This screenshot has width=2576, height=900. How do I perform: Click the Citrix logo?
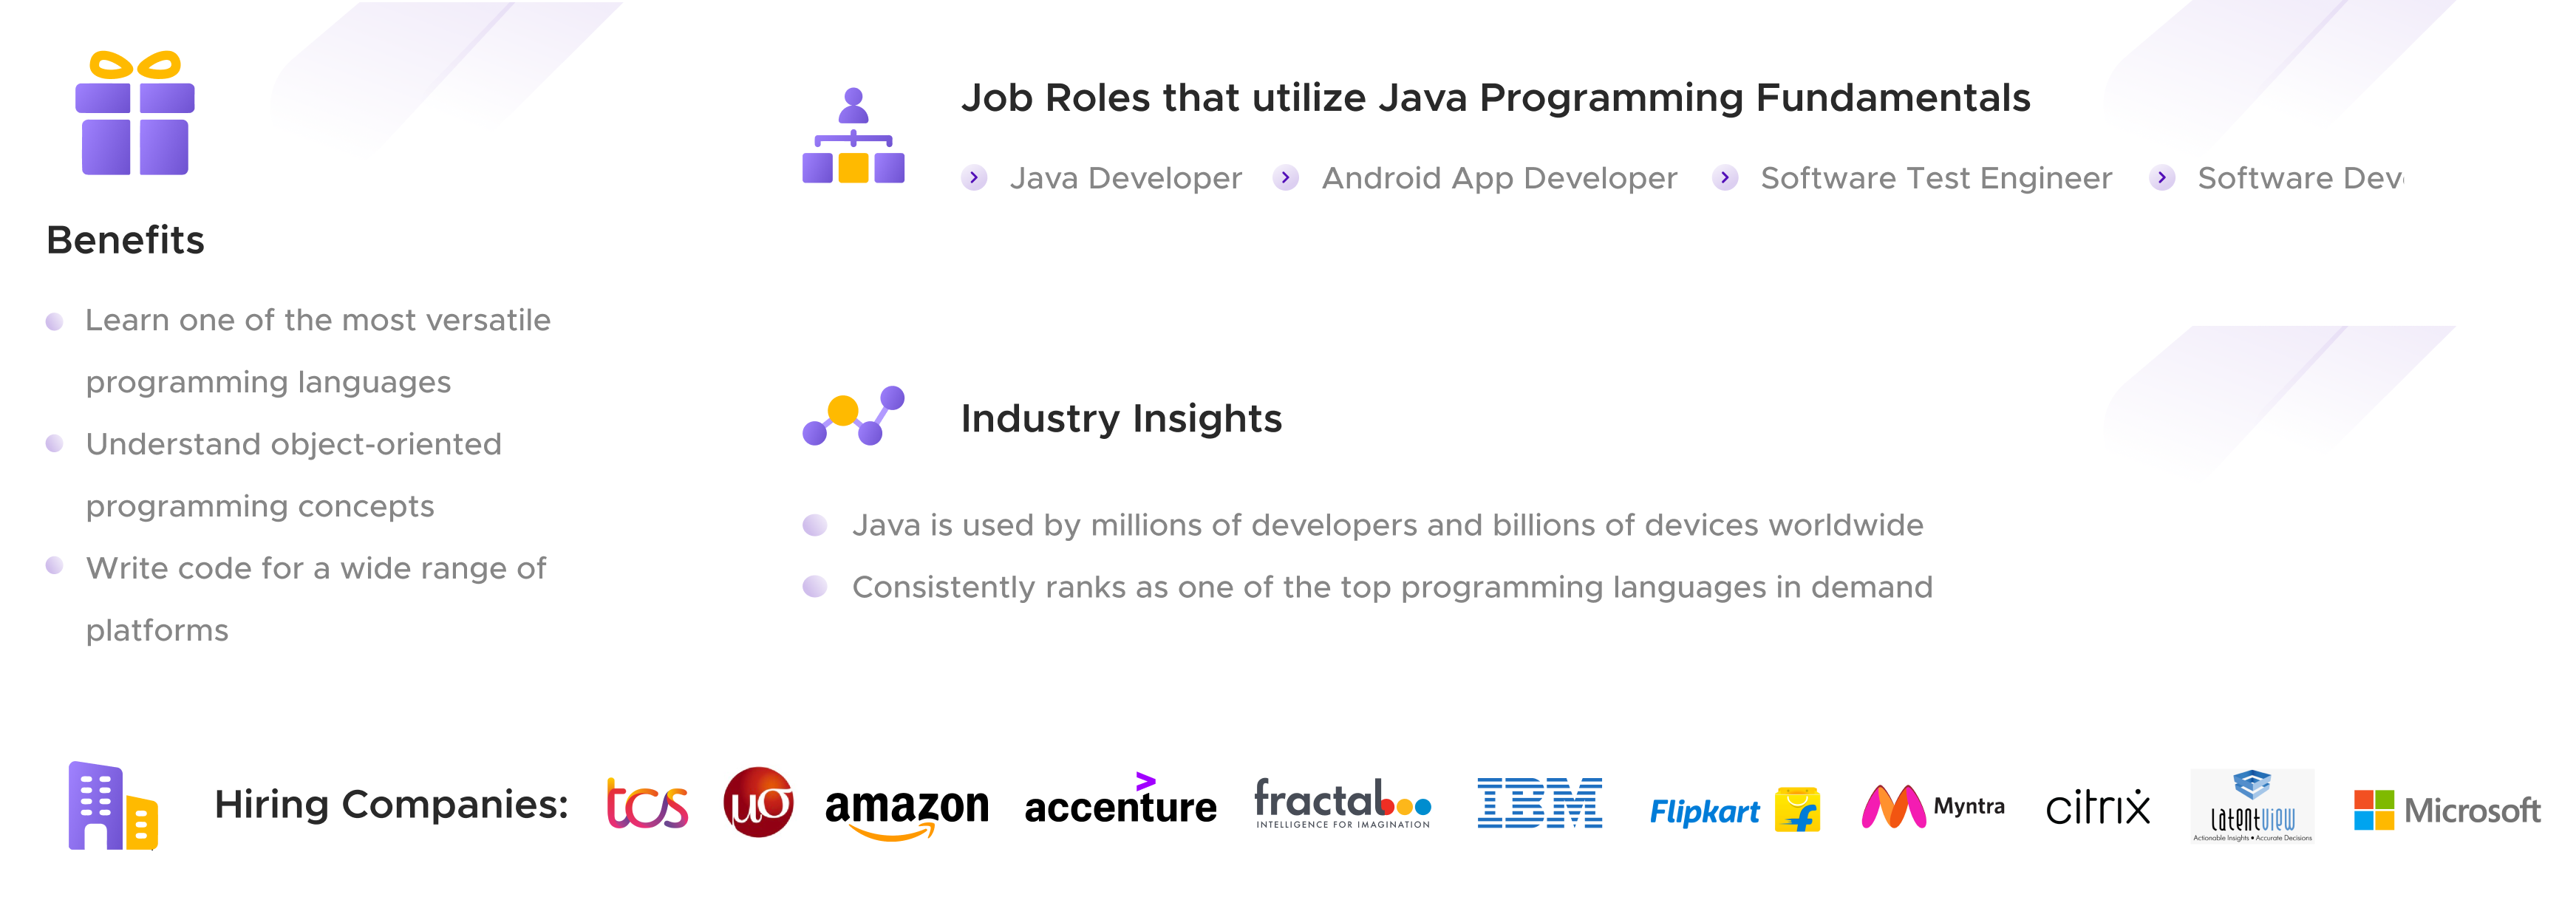tap(2098, 807)
